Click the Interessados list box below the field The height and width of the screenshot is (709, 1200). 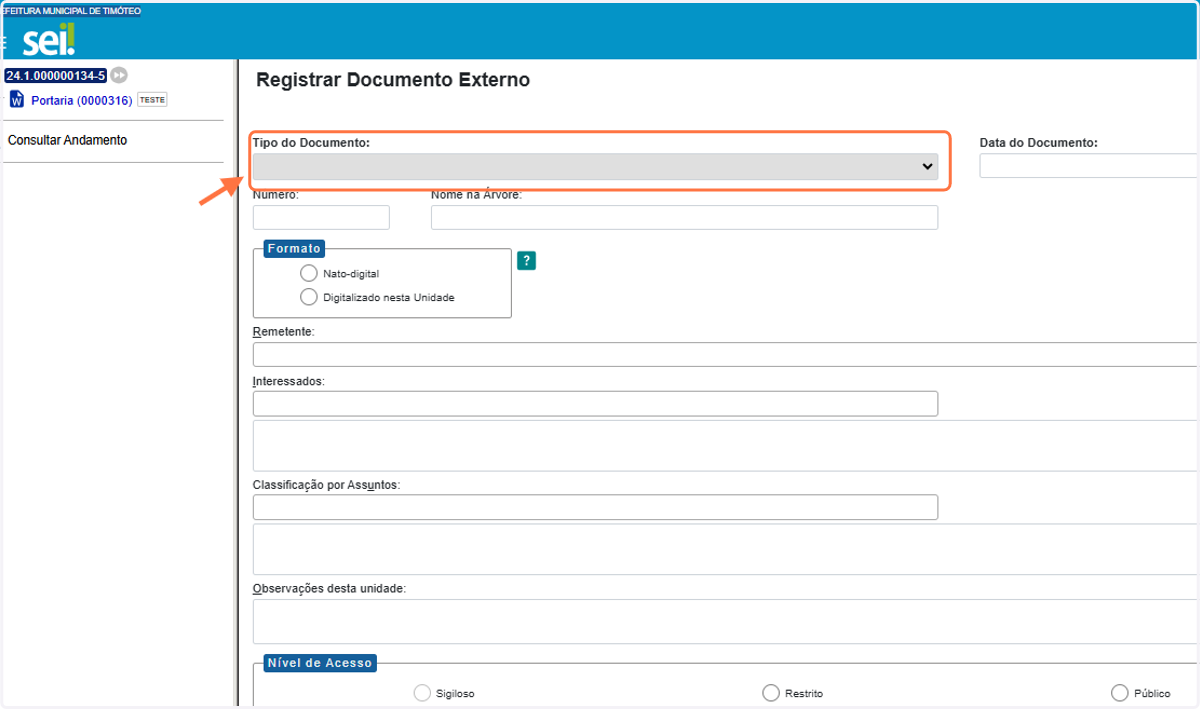(x=726, y=446)
